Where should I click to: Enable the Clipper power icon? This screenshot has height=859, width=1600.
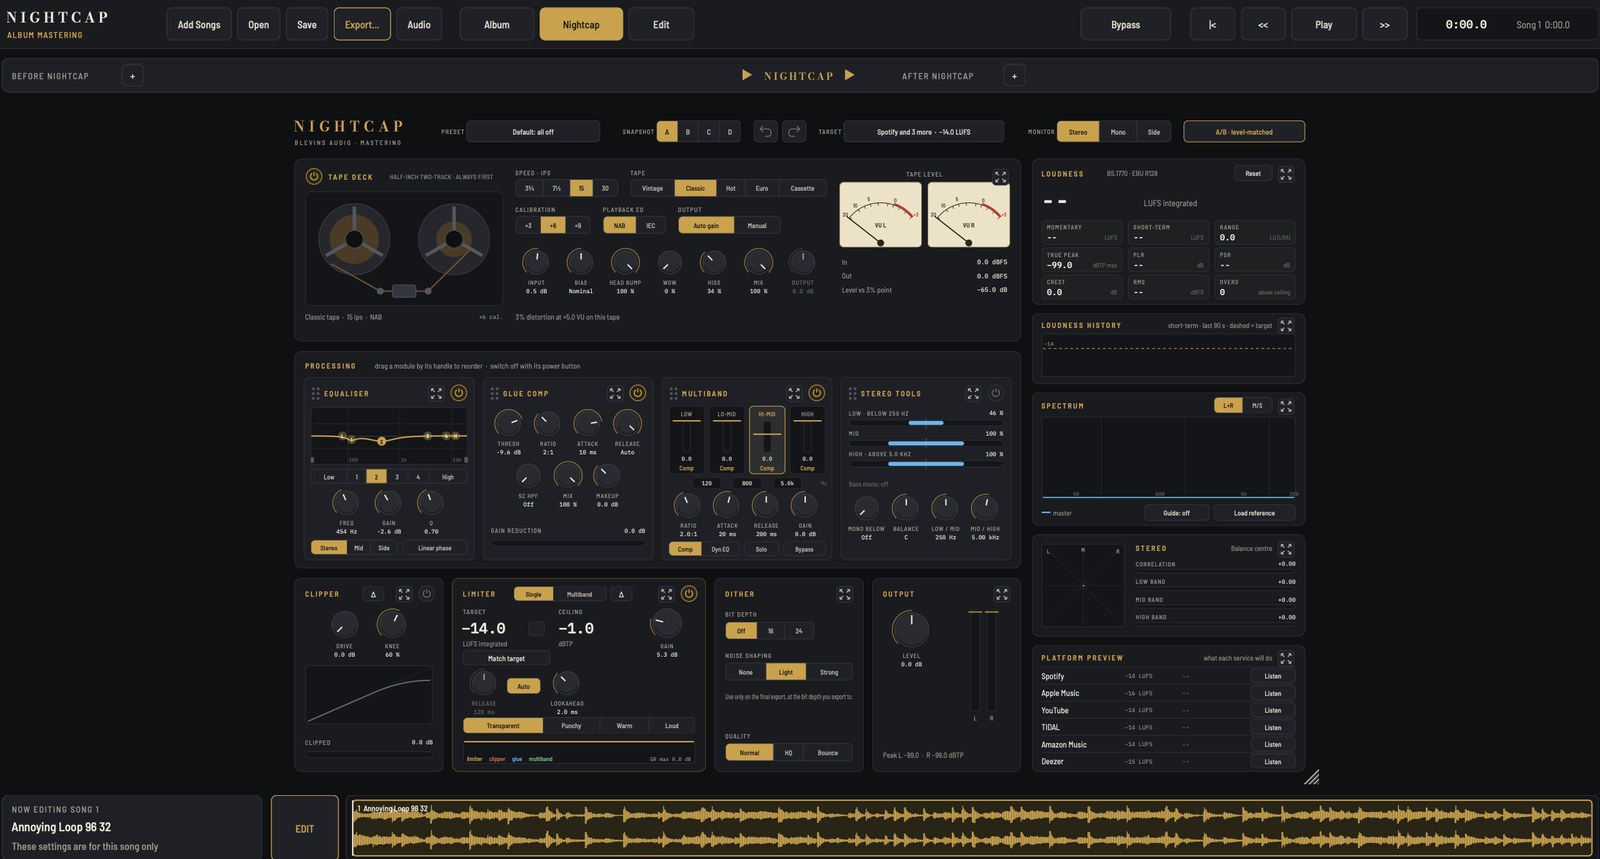point(426,593)
